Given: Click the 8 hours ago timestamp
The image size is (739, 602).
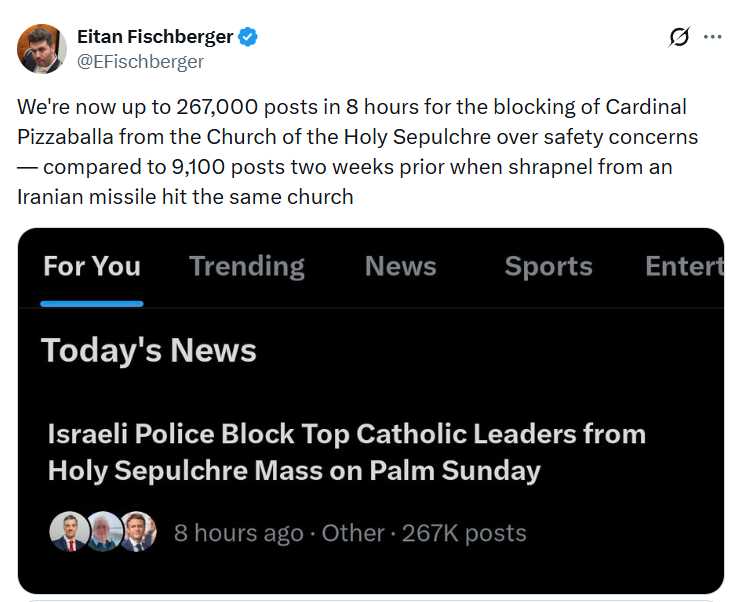Looking at the screenshot, I should click(238, 533).
